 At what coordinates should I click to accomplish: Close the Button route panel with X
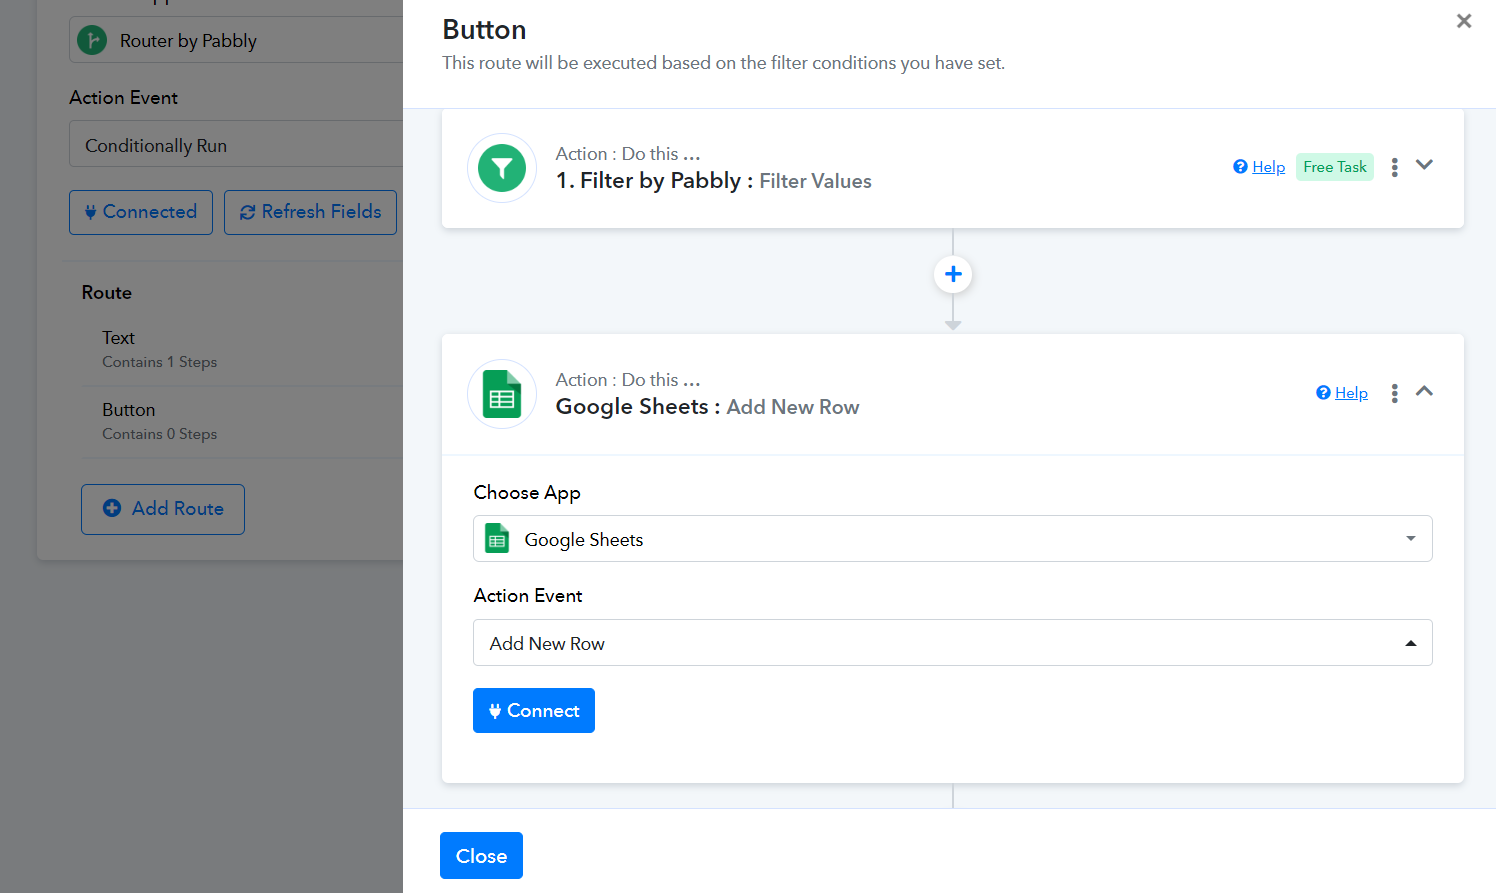[x=1464, y=21]
